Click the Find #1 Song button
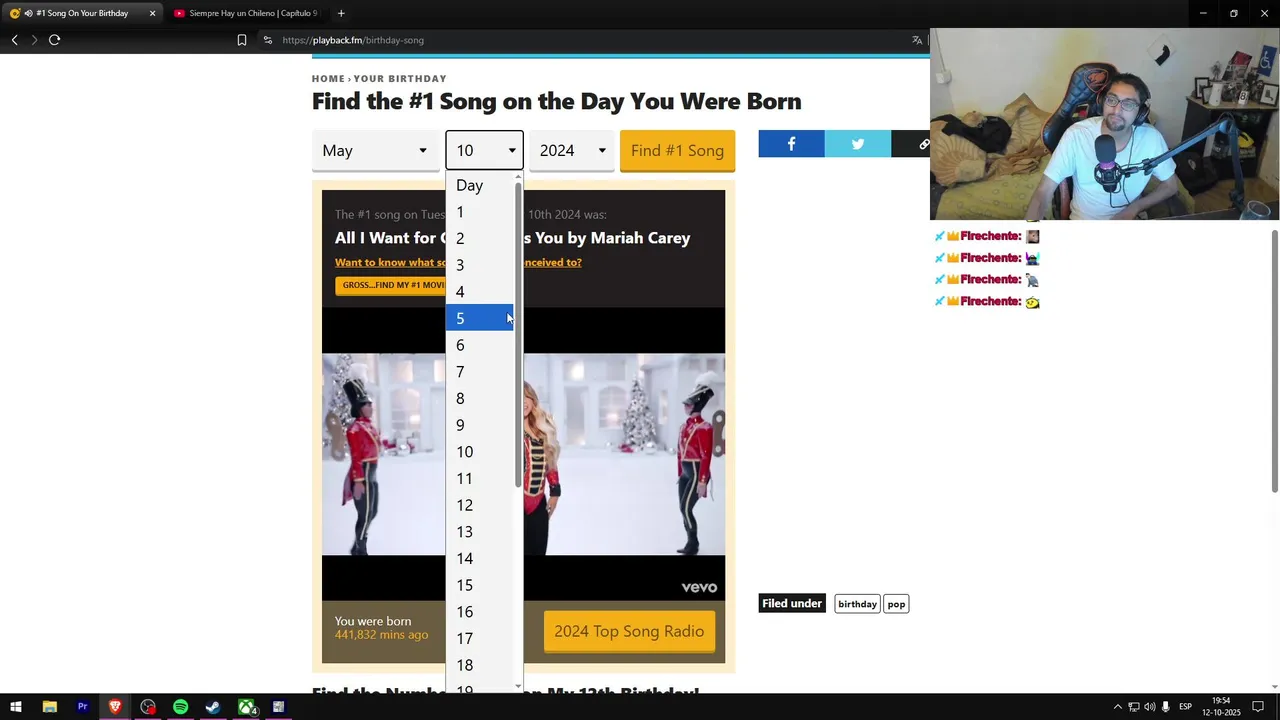The image size is (1280, 720). point(677,150)
